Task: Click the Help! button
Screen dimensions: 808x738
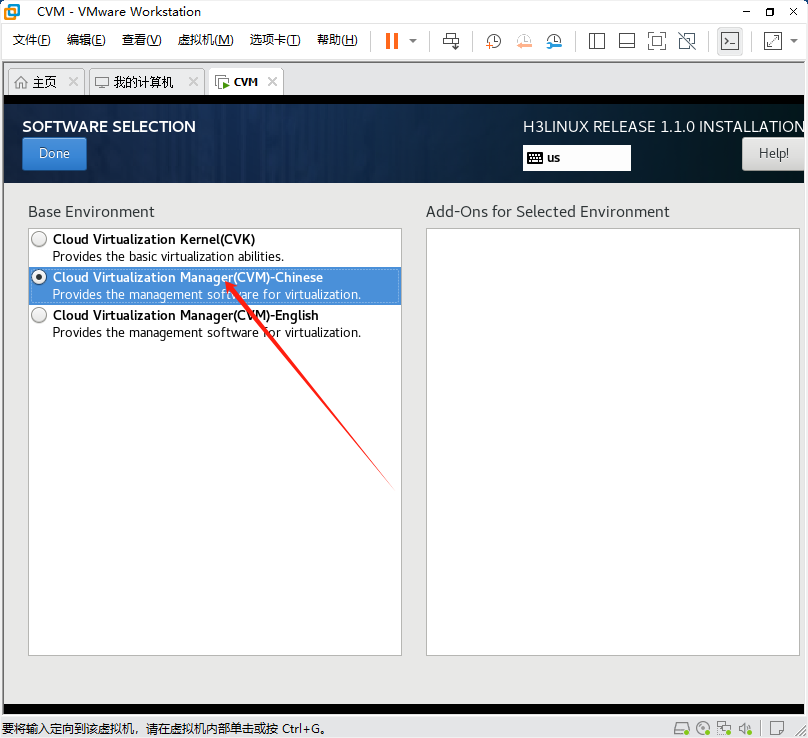Action: (x=775, y=153)
